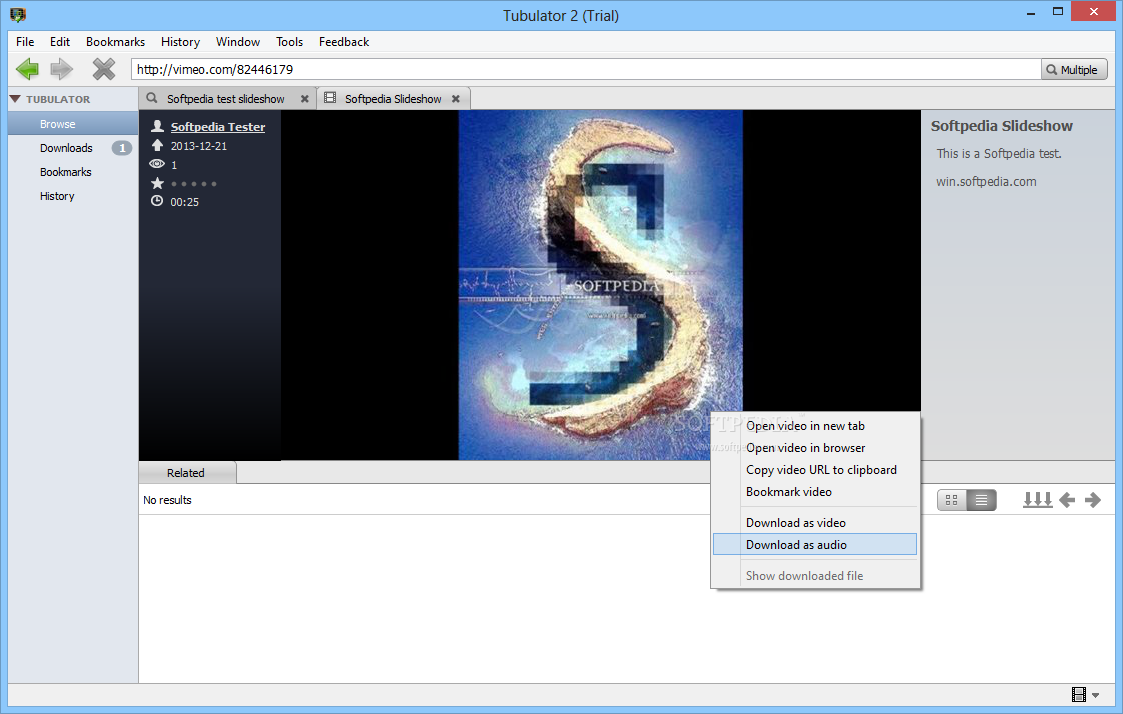
Task: Click the Multiple search button
Action: [1074, 69]
